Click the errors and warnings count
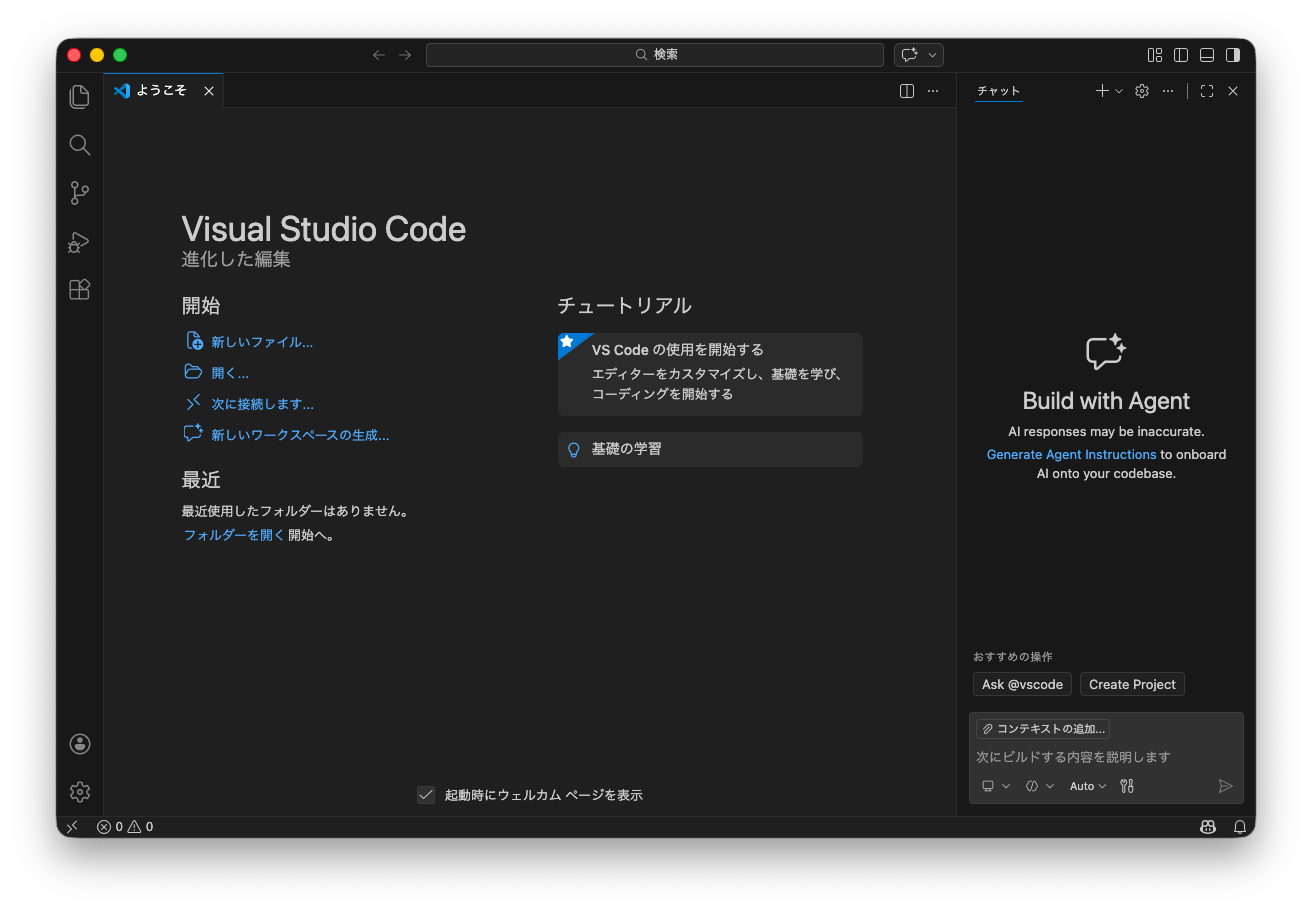The width and height of the screenshot is (1312, 912). click(x=125, y=827)
